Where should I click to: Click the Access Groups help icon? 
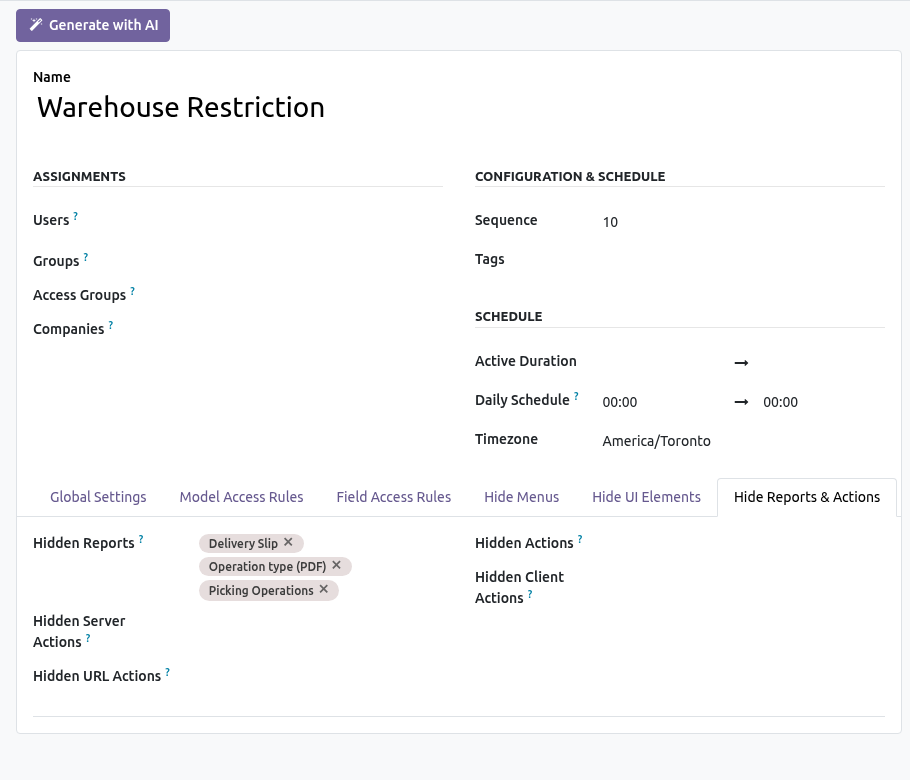pyautogui.click(x=132, y=291)
